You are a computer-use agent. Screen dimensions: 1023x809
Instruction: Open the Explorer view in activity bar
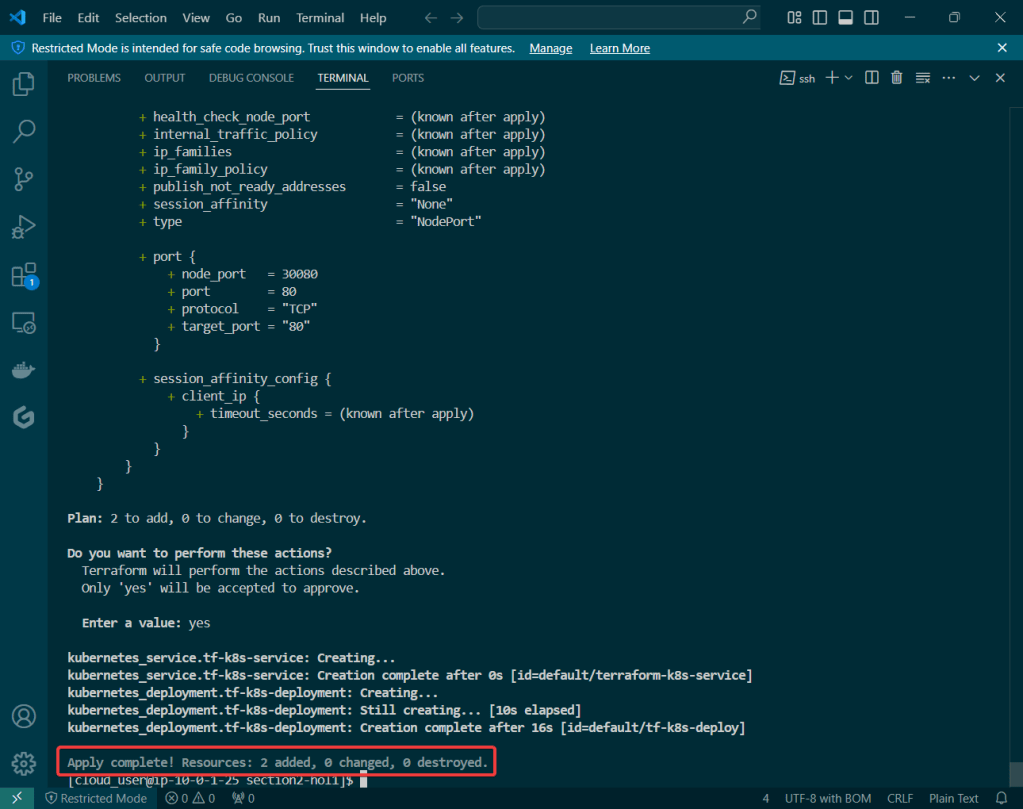(x=23, y=84)
